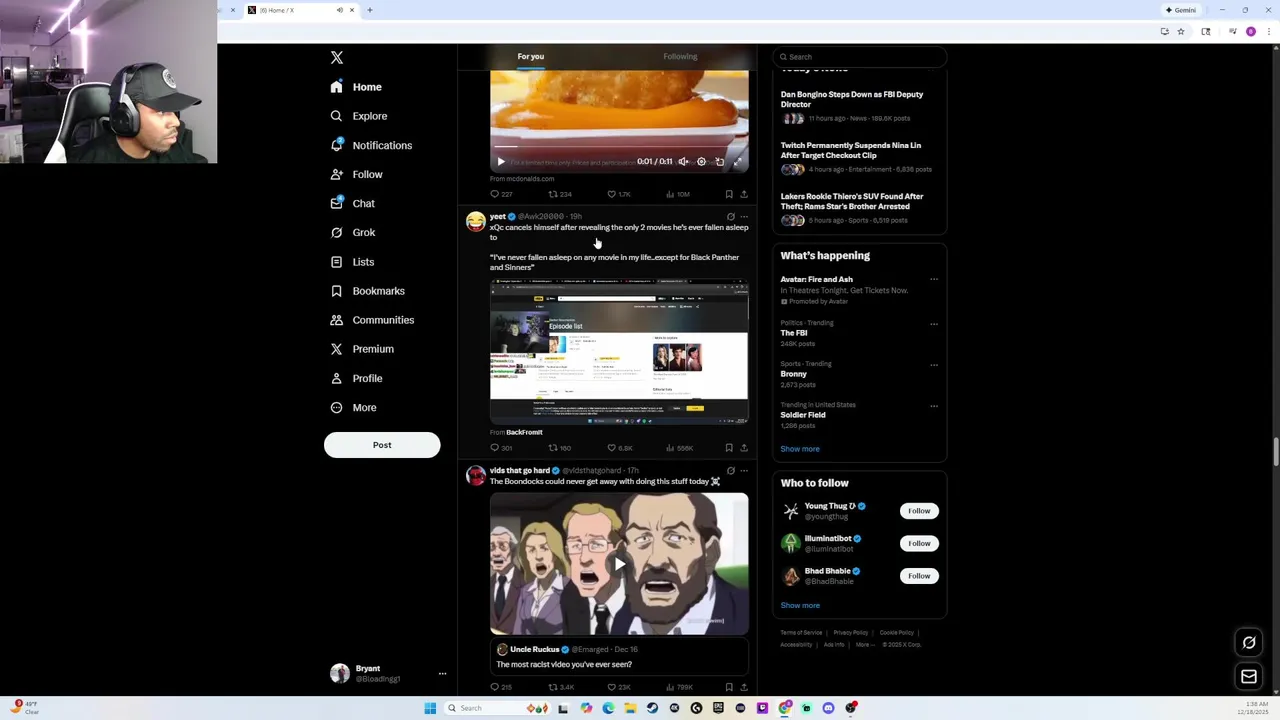Switch to the Following tab
The width and height of the screenshot is (1280, 720).
(680, 56)
